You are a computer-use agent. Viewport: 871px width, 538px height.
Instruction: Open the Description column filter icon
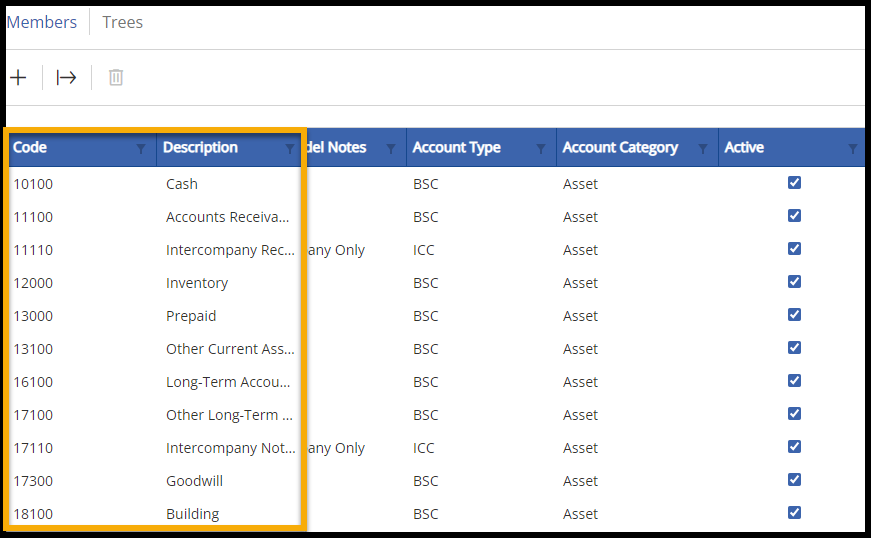click(x=290, y=149)
